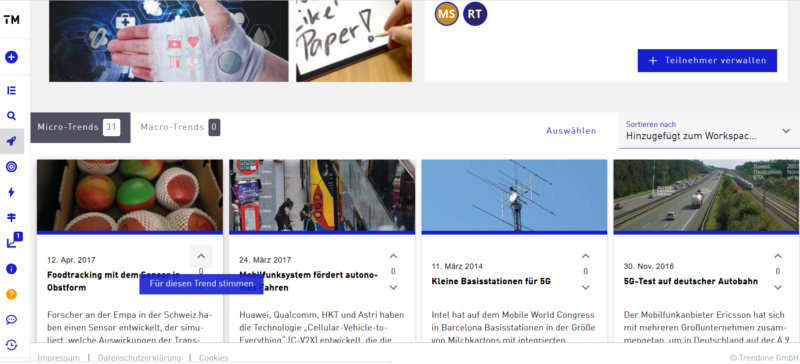This screenshot has height=364, width=800.
Task: Upvote the Foodtracking mit dem Sensor trend
Action: click(201, 256)
